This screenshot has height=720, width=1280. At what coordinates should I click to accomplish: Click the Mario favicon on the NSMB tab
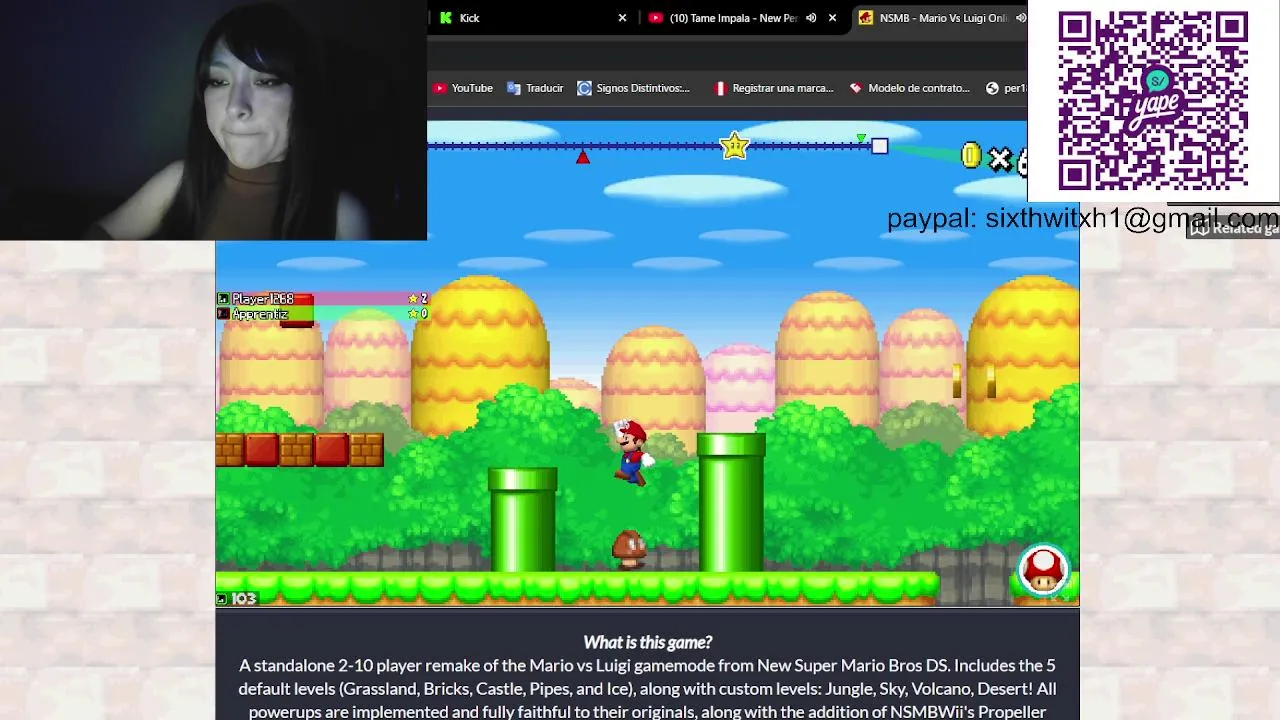click(866, 18)
